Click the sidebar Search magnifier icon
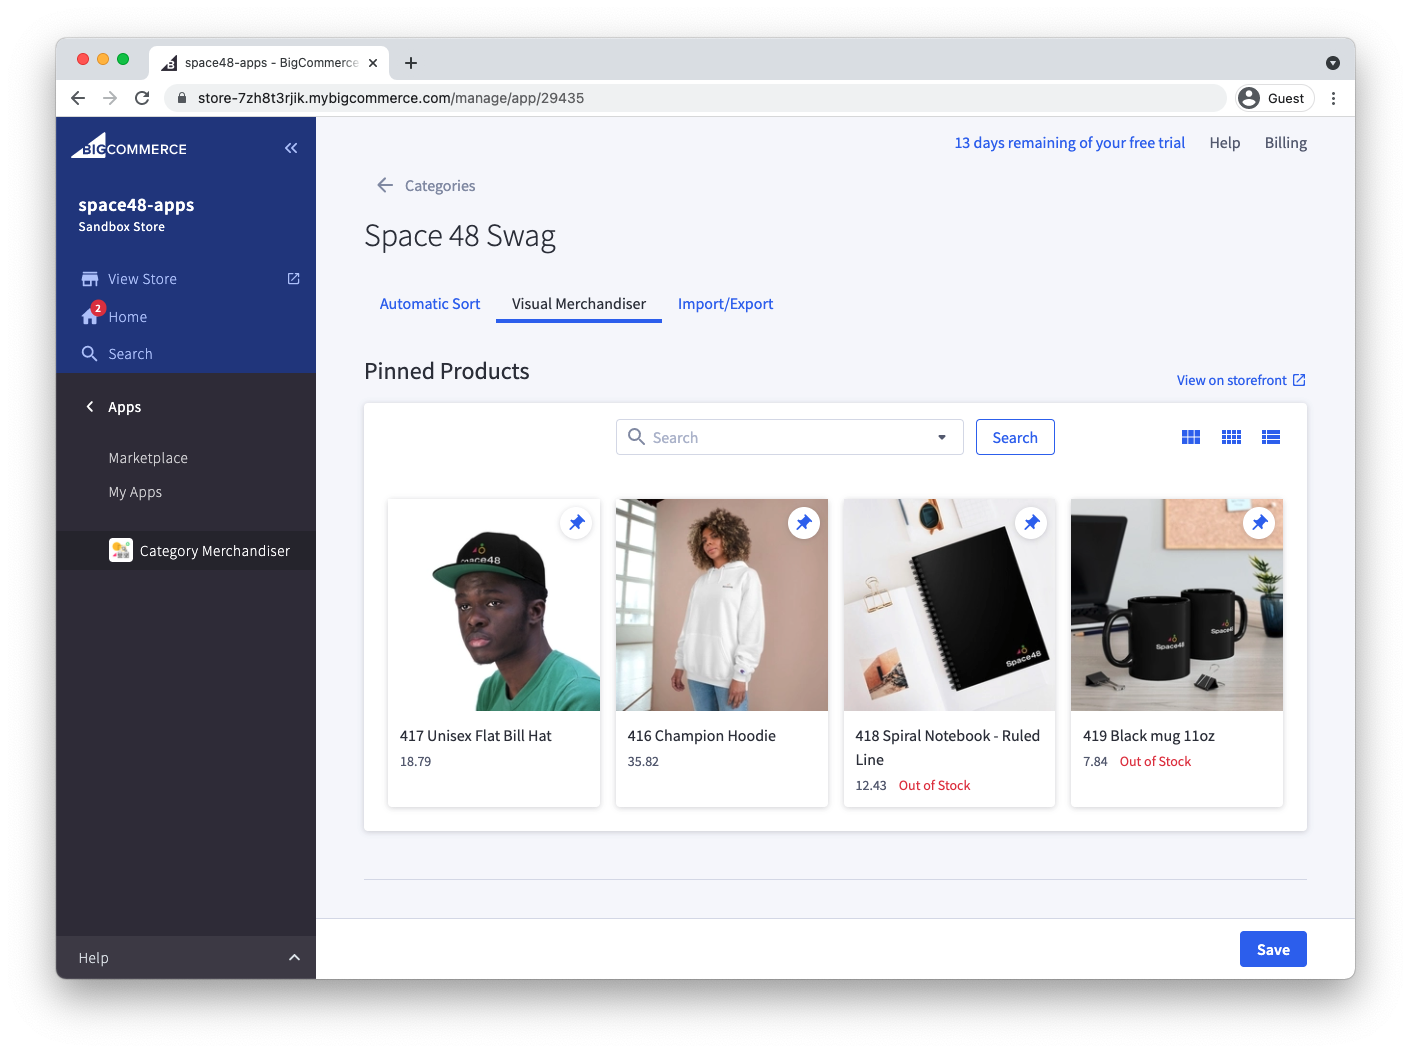The height and width of the screenshot is (1053, 1411). [x=90, y=354]
